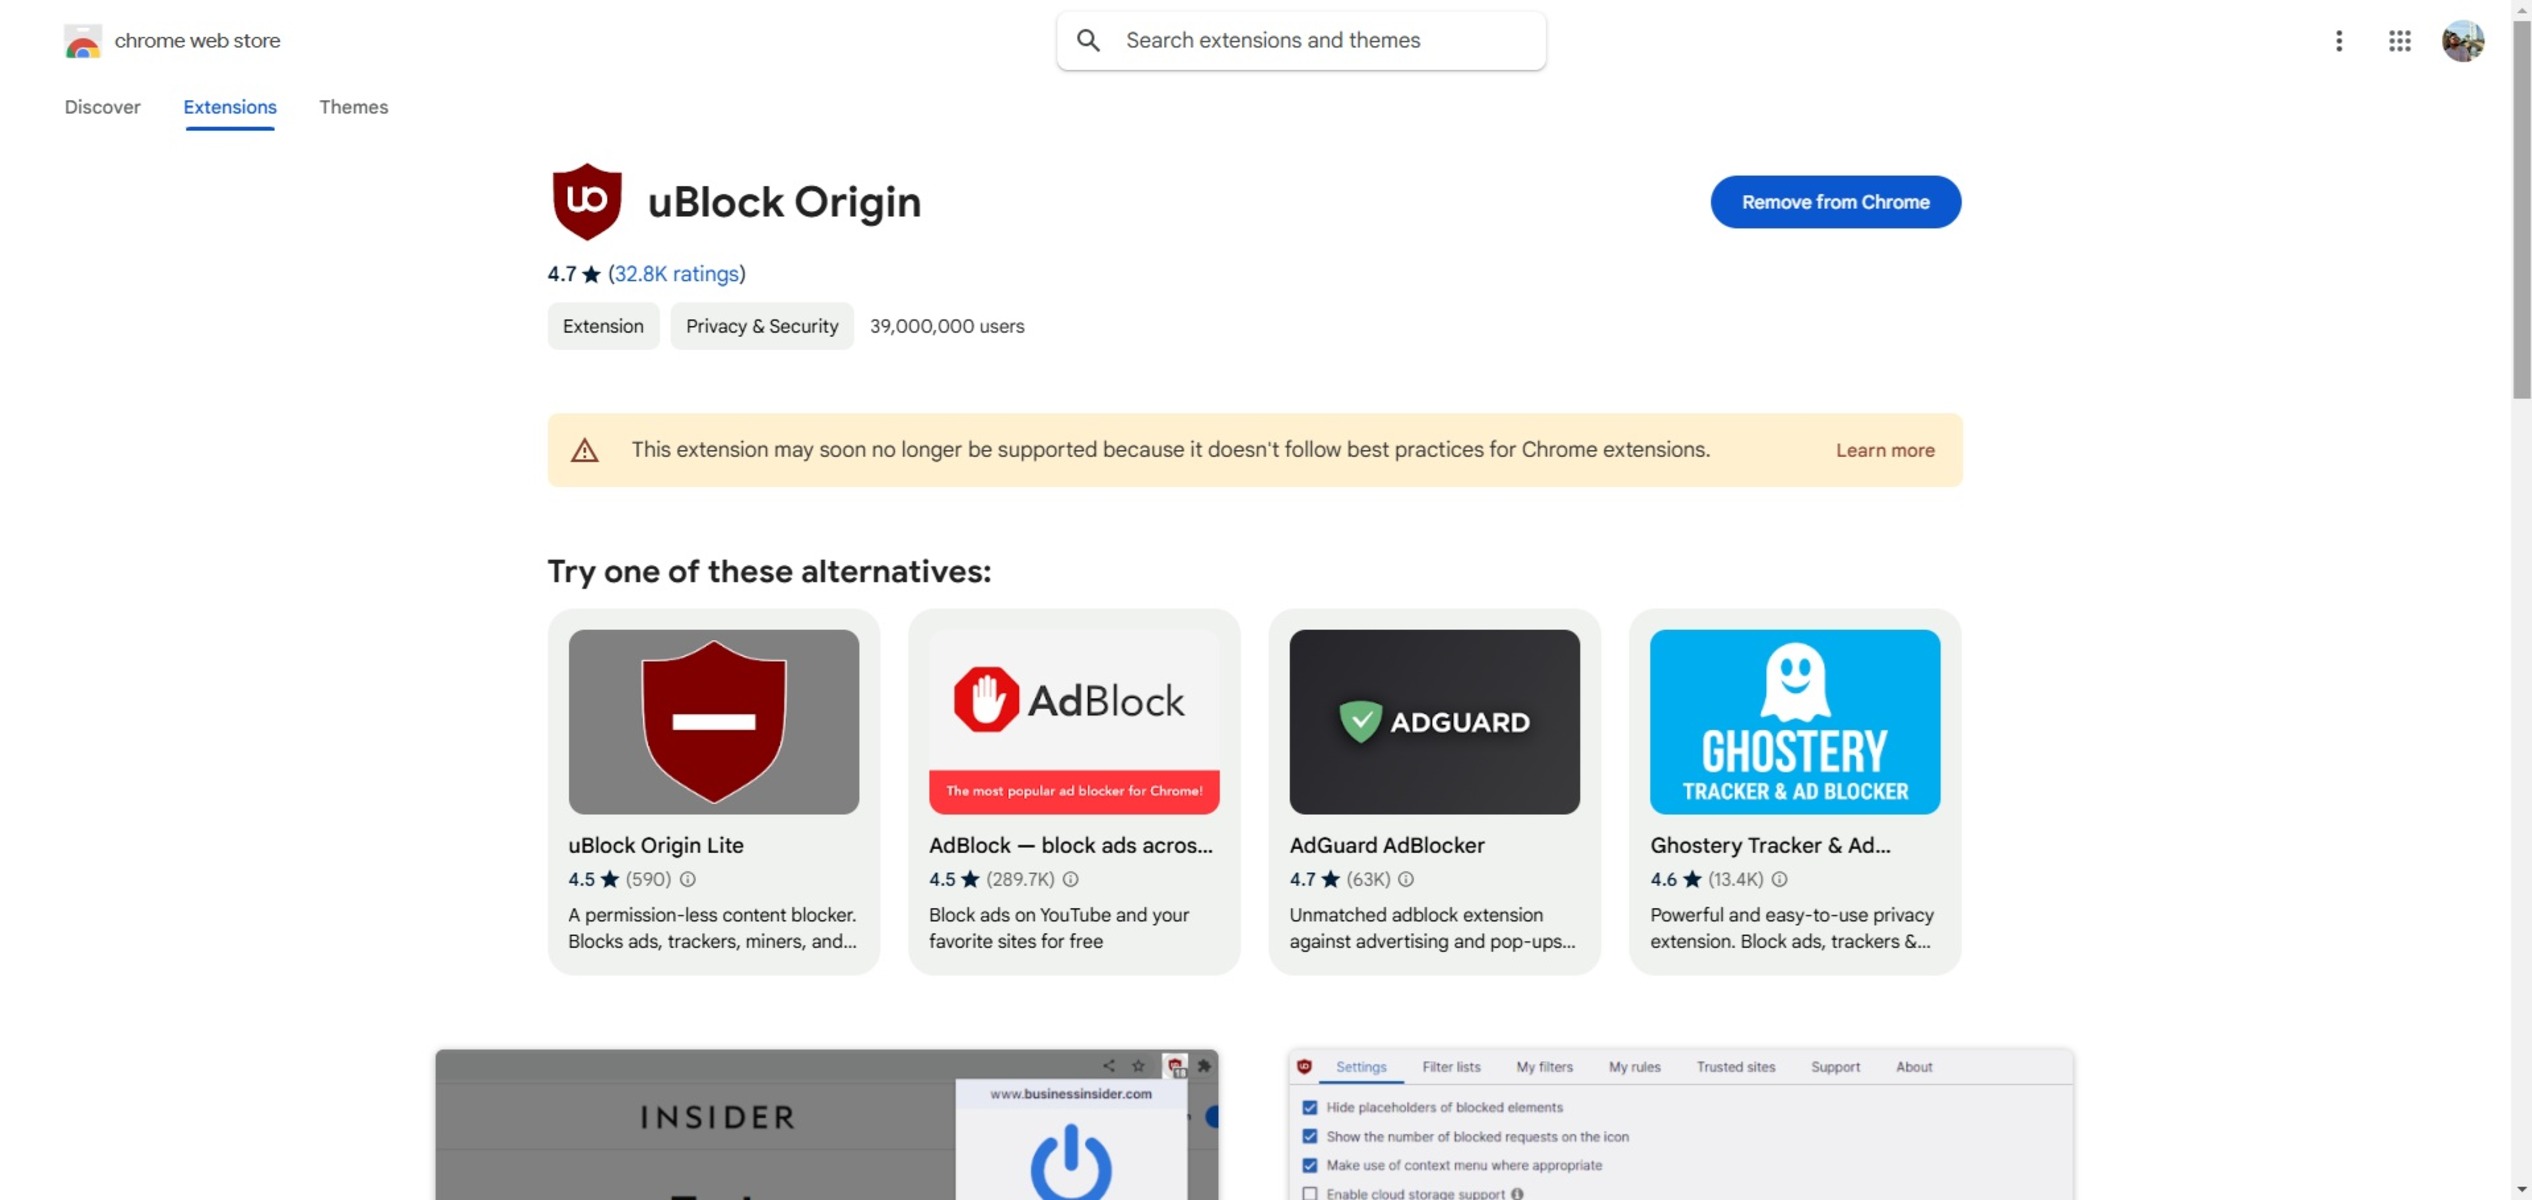The height and width of the screenshot is (1200, 2532).
Task: Click the Settings tab in screenshot preview
Action: pos(1361,1067)
